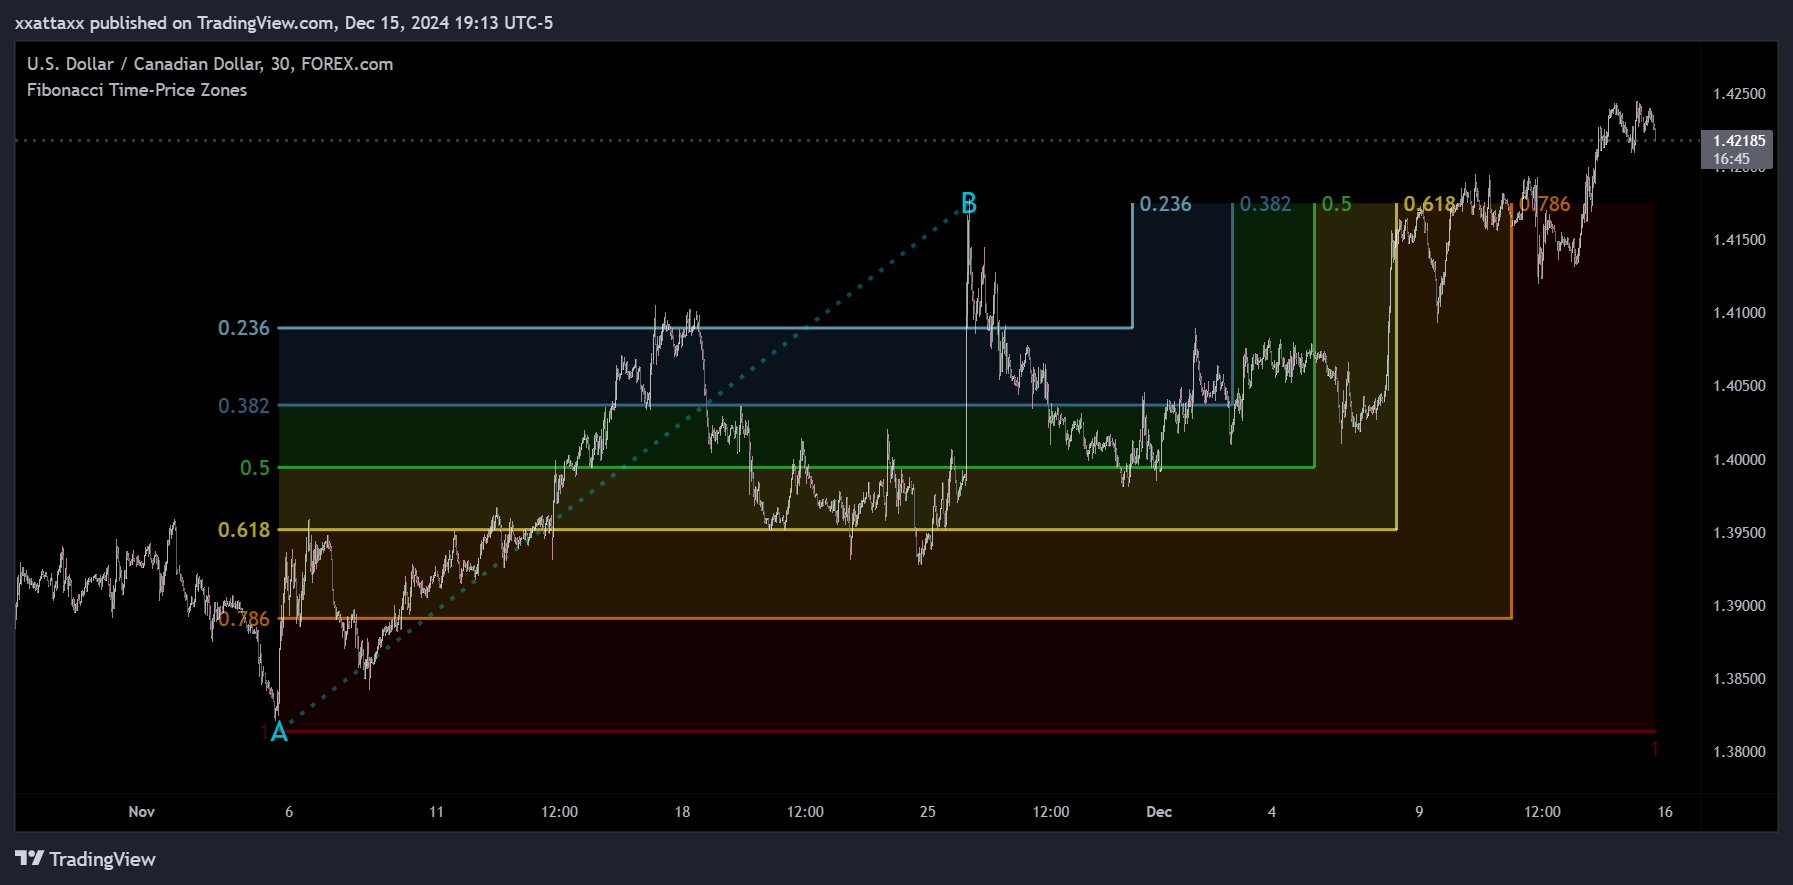Click the 12:00 label between 9 and 16

1542,812
